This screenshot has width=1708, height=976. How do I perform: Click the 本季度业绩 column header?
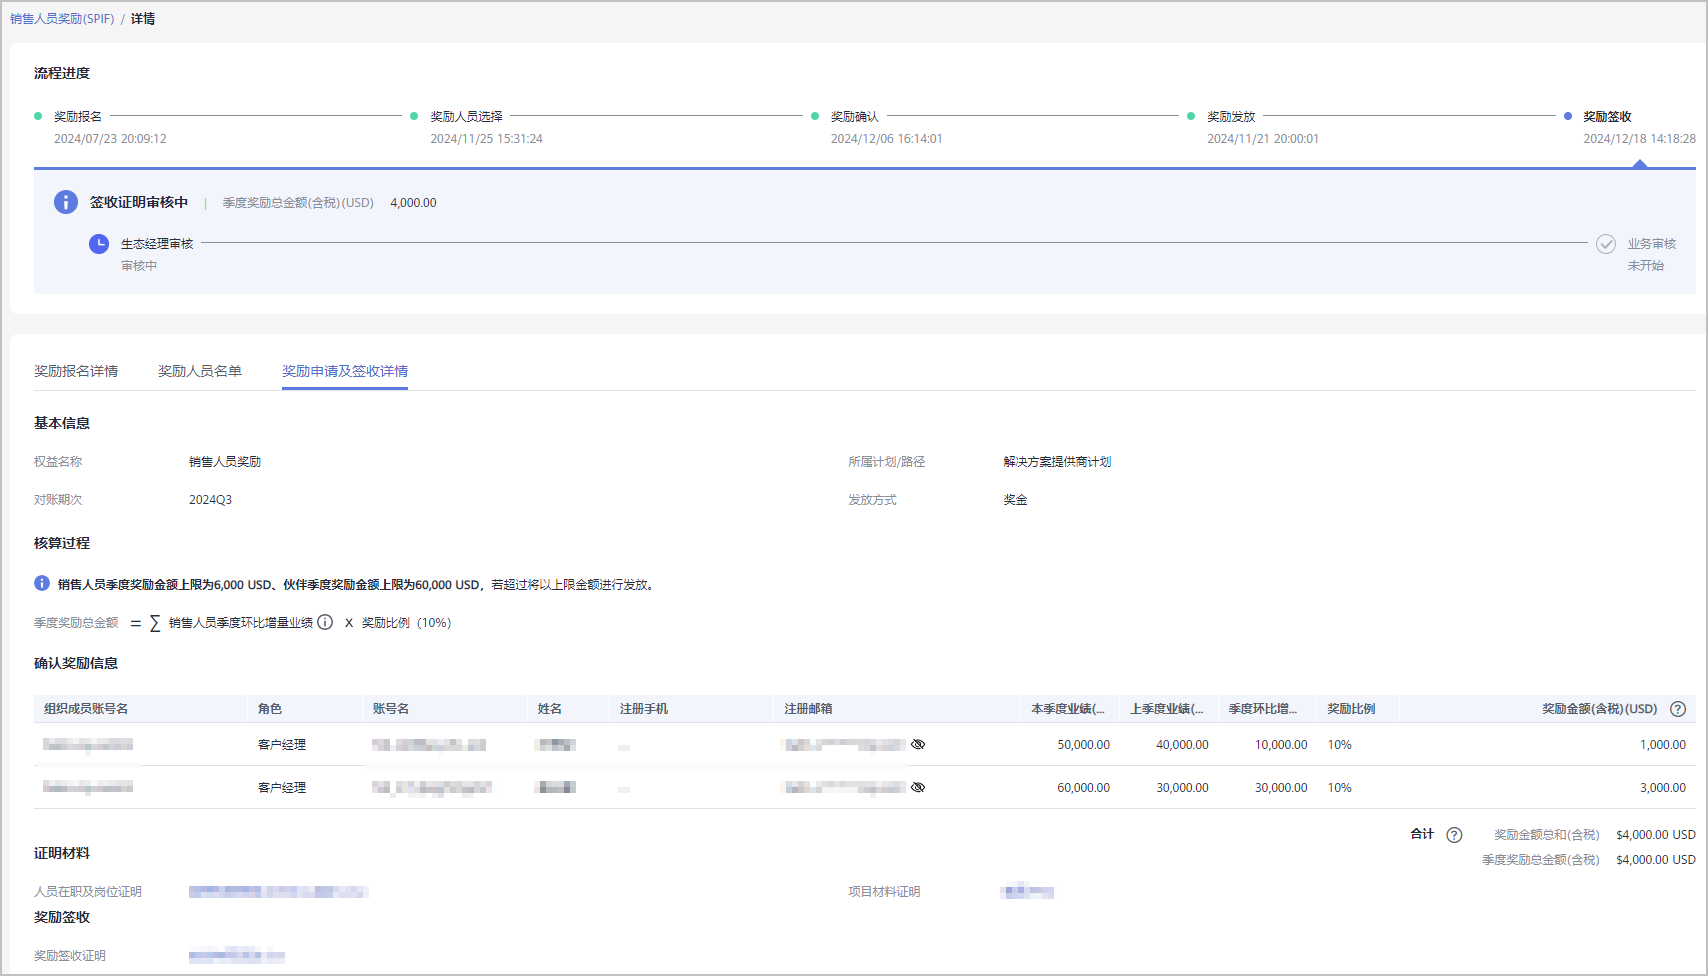tap(1067, 709)
